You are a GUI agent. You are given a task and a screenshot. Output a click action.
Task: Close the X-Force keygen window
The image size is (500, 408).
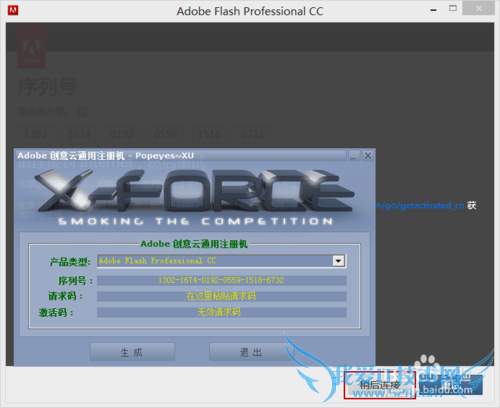pyautogui.click(x=368, y=156)
